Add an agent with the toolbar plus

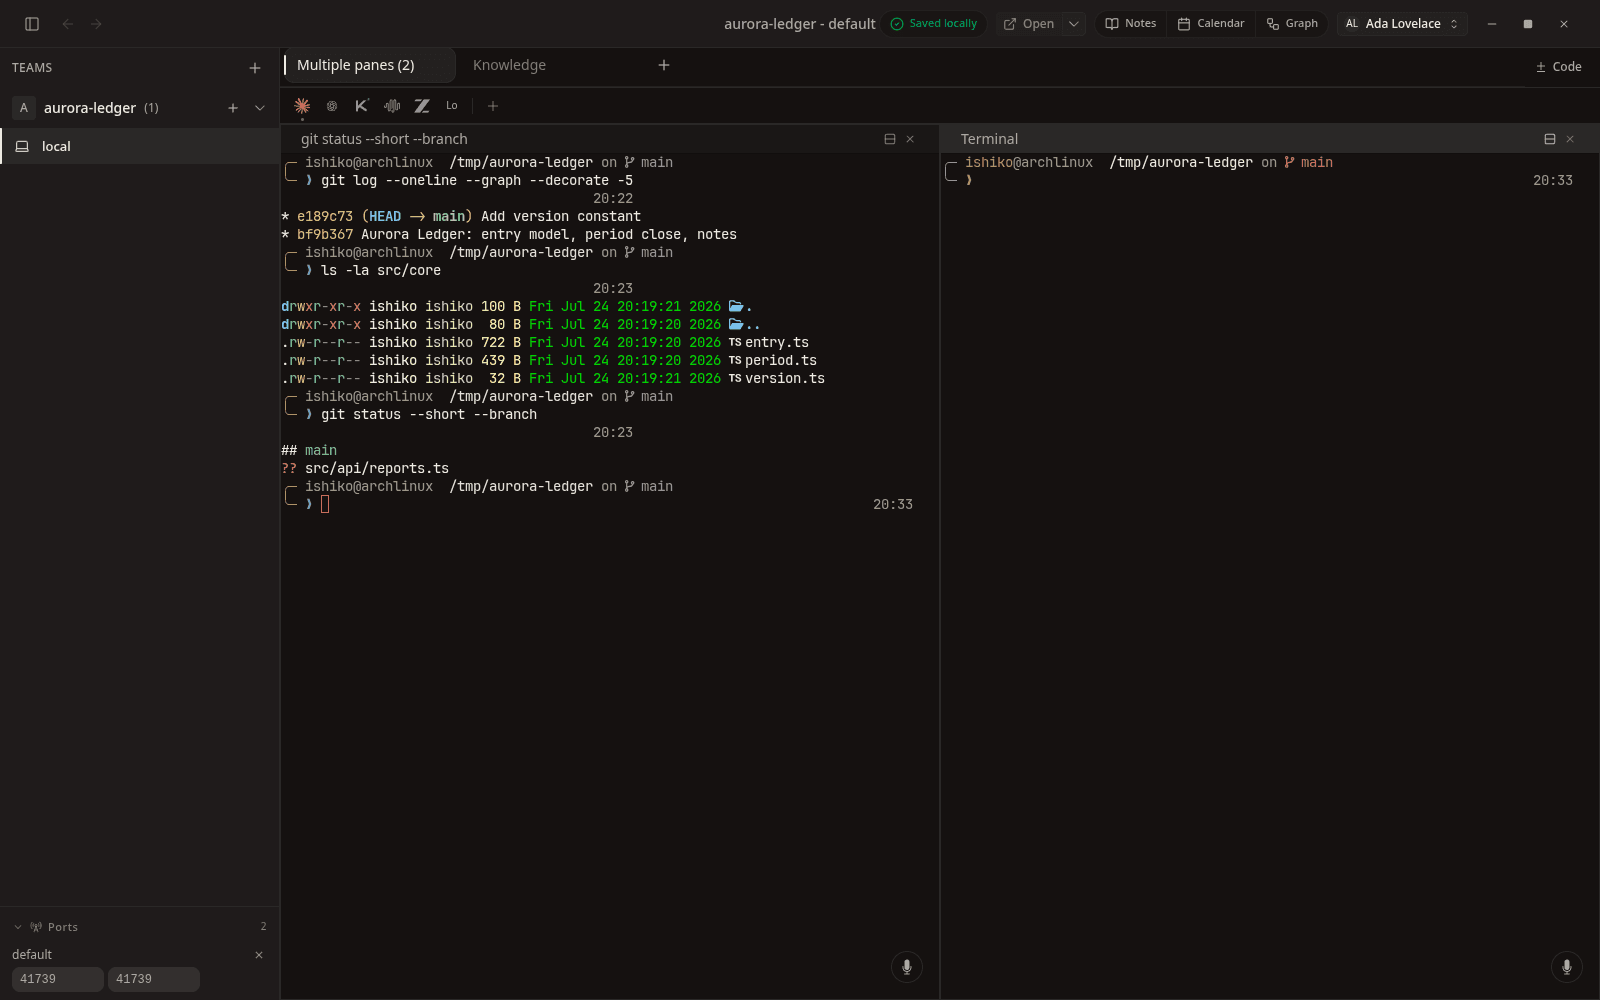(x=493, y=106)
